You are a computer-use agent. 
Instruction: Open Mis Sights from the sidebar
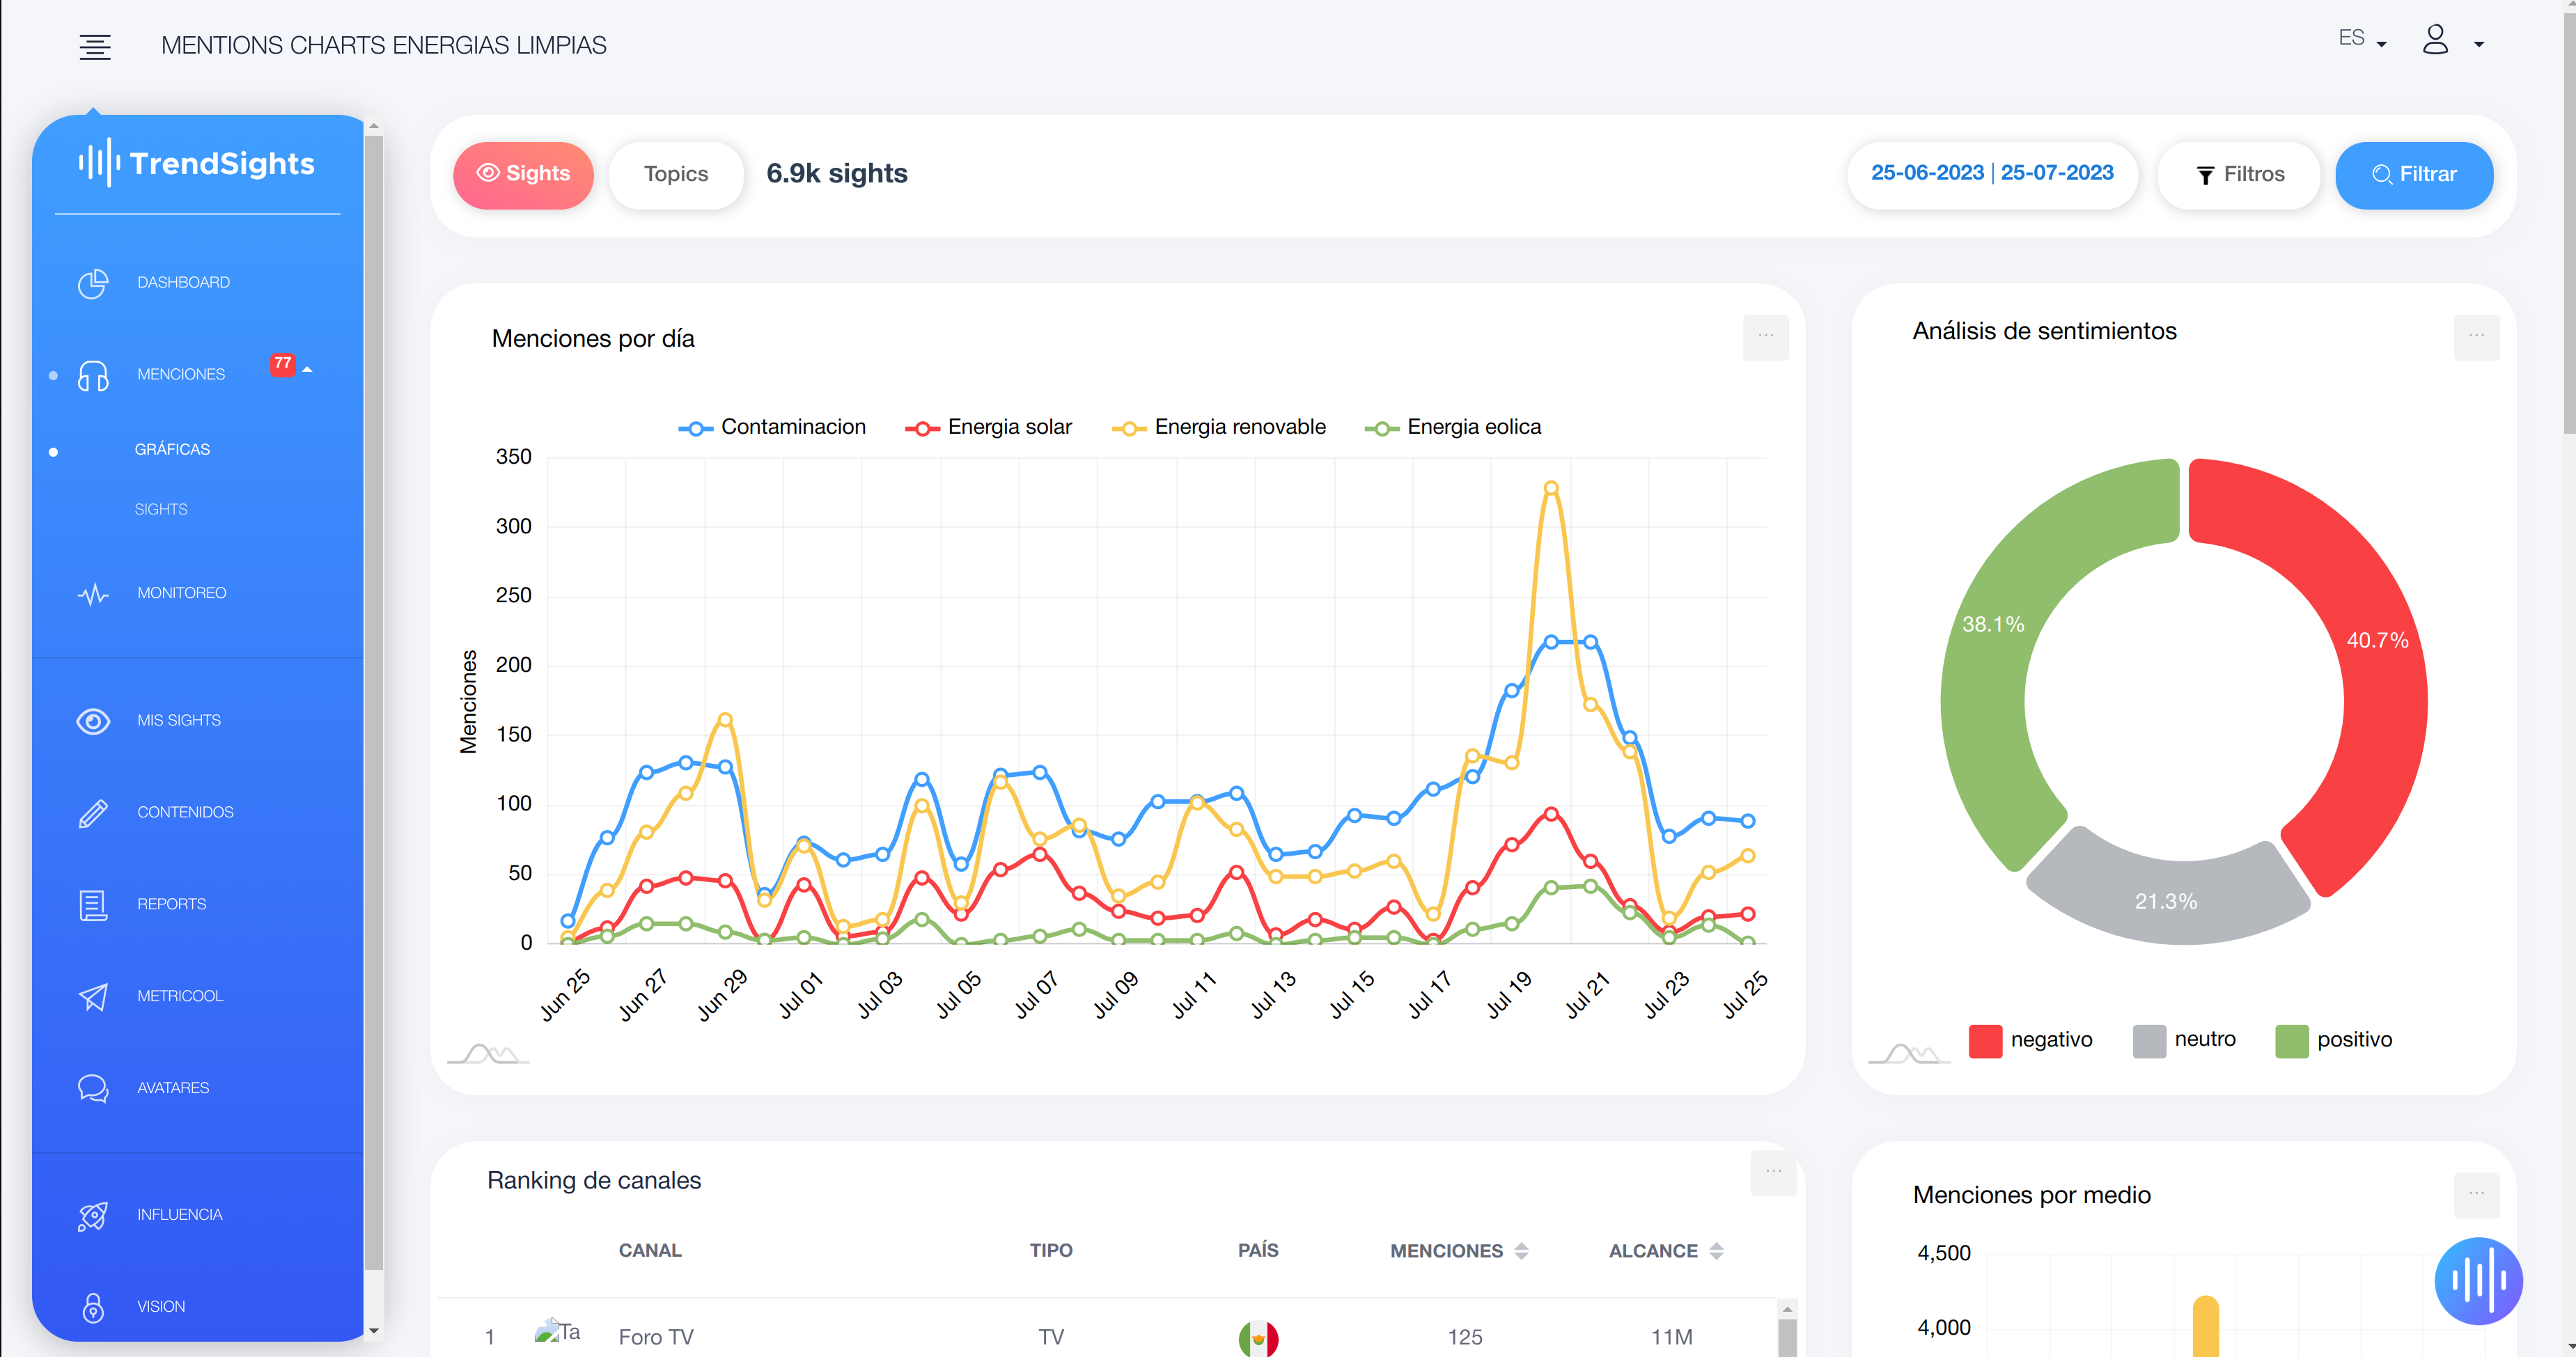pyautogui.click(x=178, y=719)
